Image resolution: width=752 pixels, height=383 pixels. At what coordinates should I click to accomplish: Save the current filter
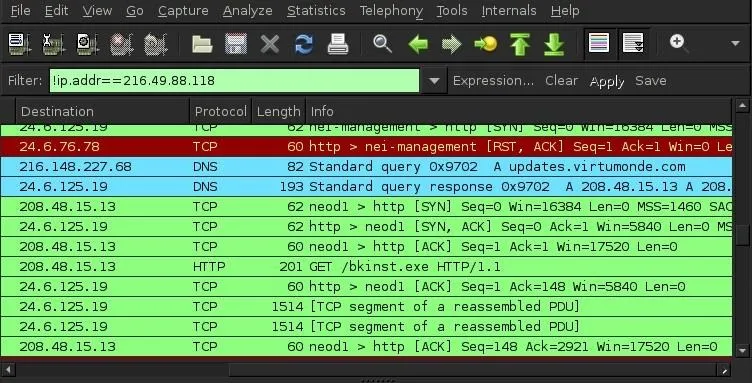(650, 81)
